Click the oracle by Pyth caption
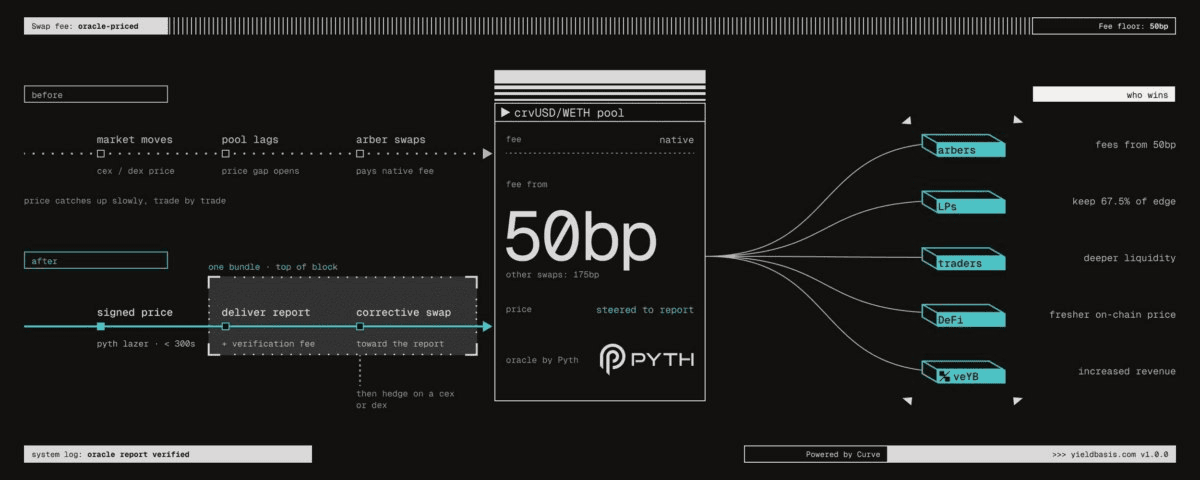The image size is (1200, 480). 542,360
